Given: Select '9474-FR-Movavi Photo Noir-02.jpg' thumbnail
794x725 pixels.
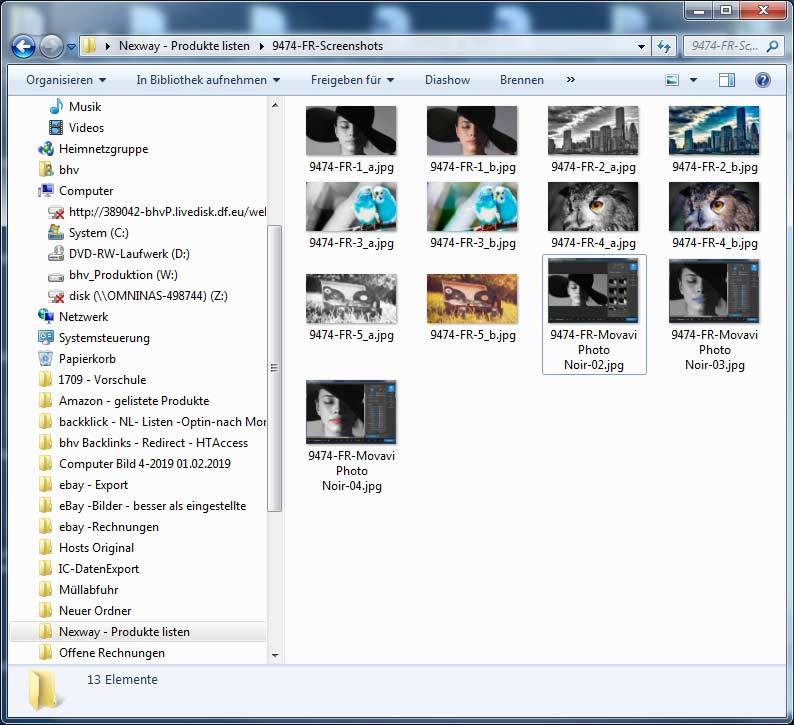Looking at the screenshot, I should (594, 314).
